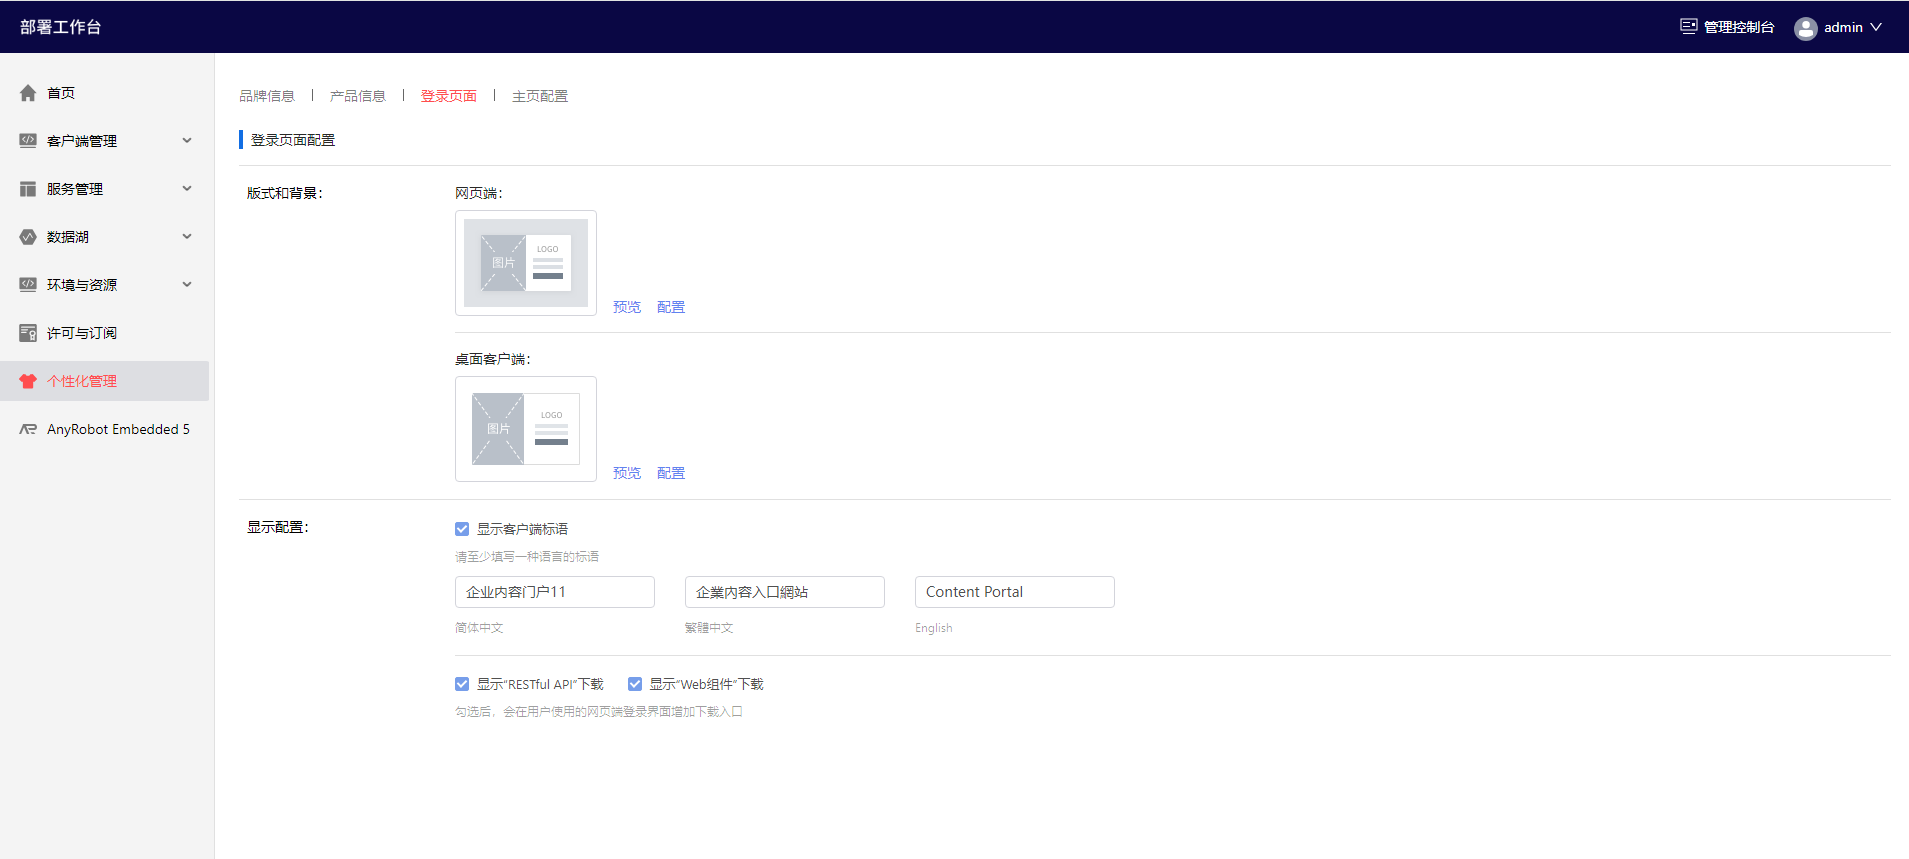The width and height of the screenshot is (1909, 859).
Task: Click 预览 link for 网页端
Action: tap(627, 307)
